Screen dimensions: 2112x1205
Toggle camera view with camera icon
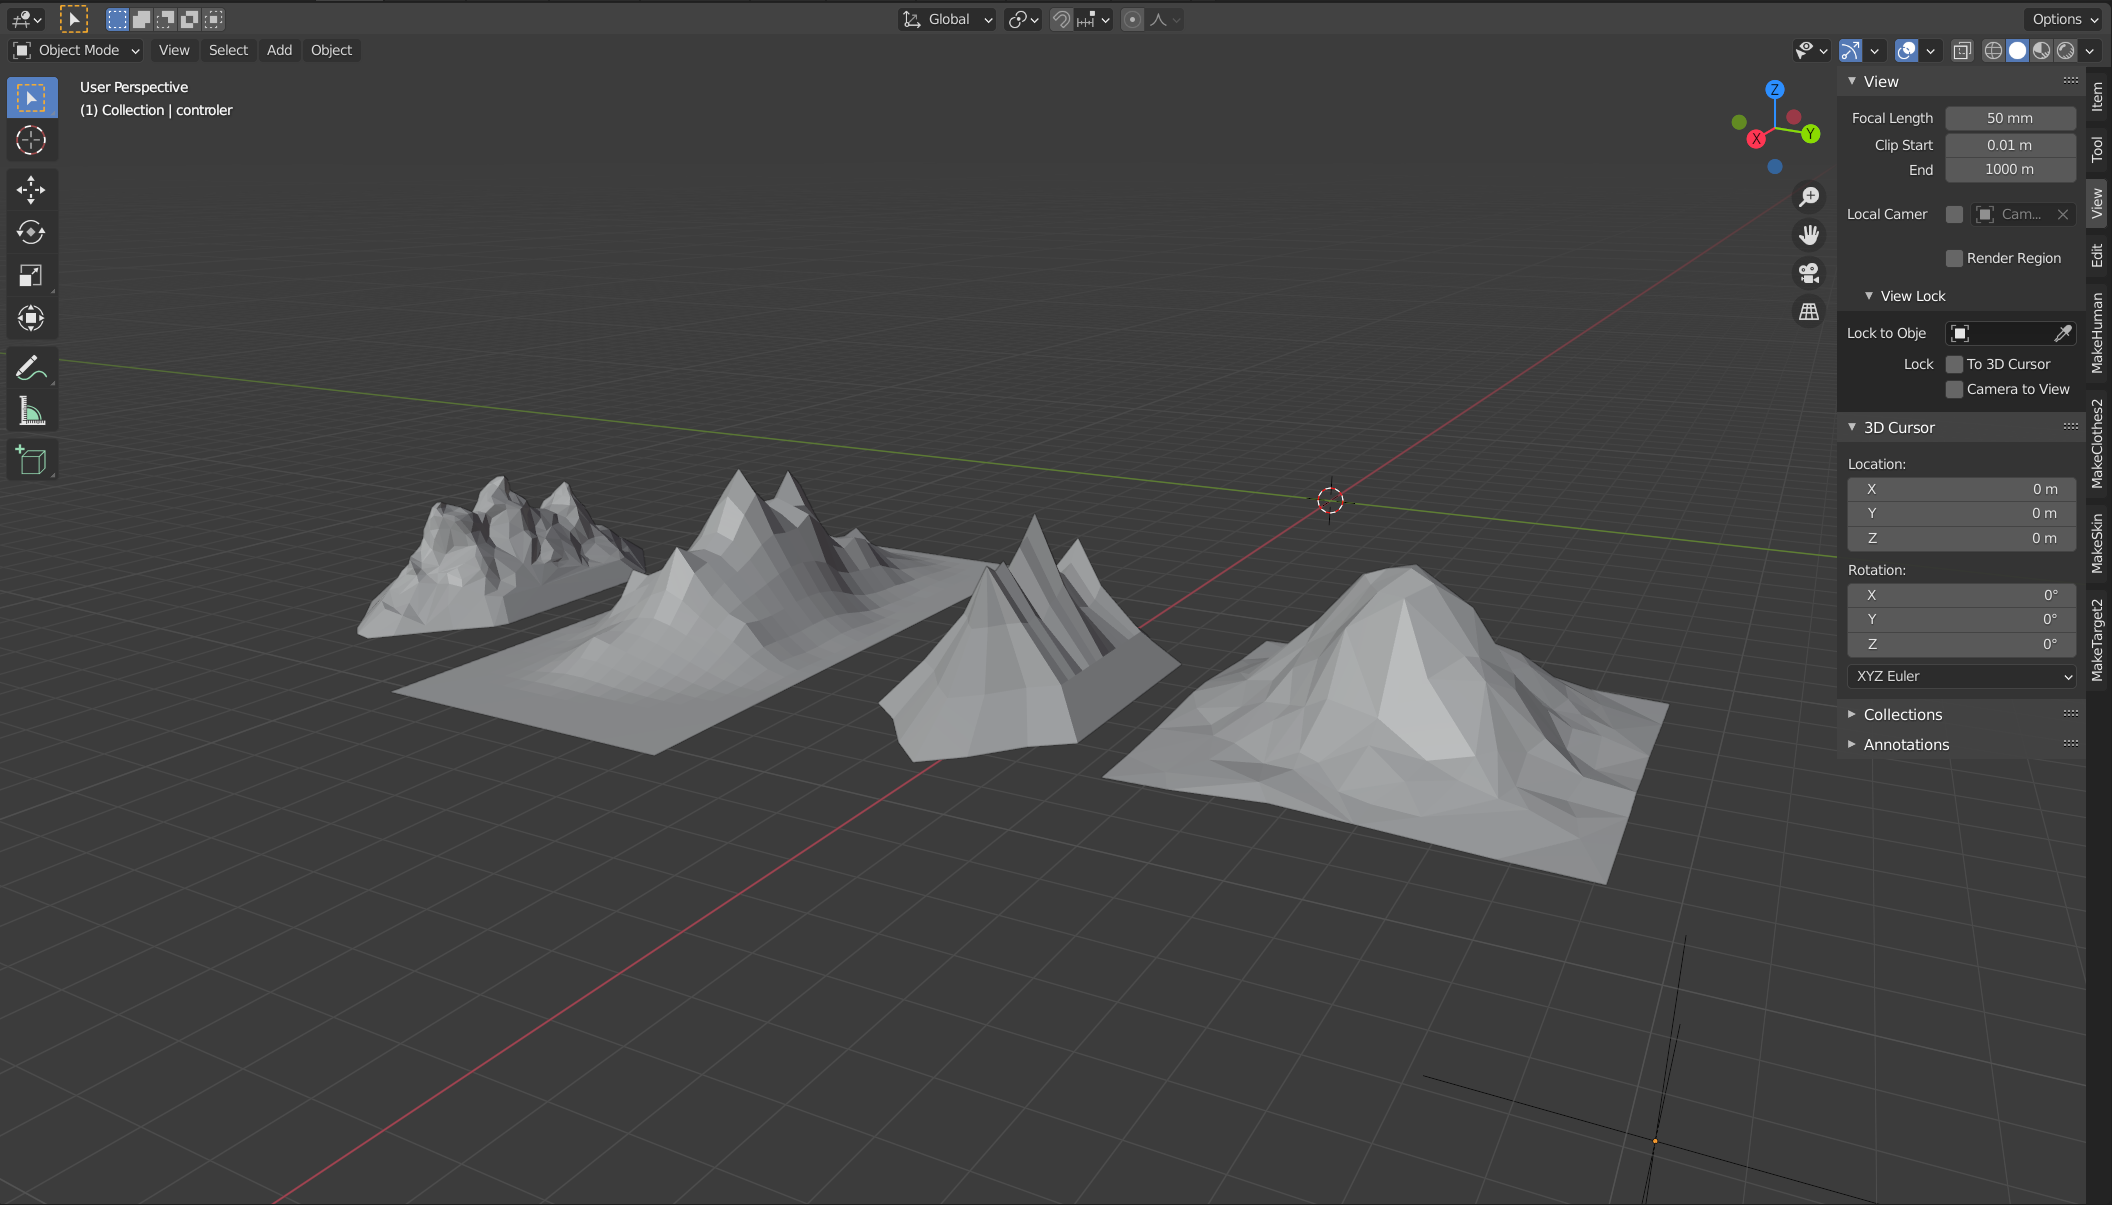[x=1808, y=273]
